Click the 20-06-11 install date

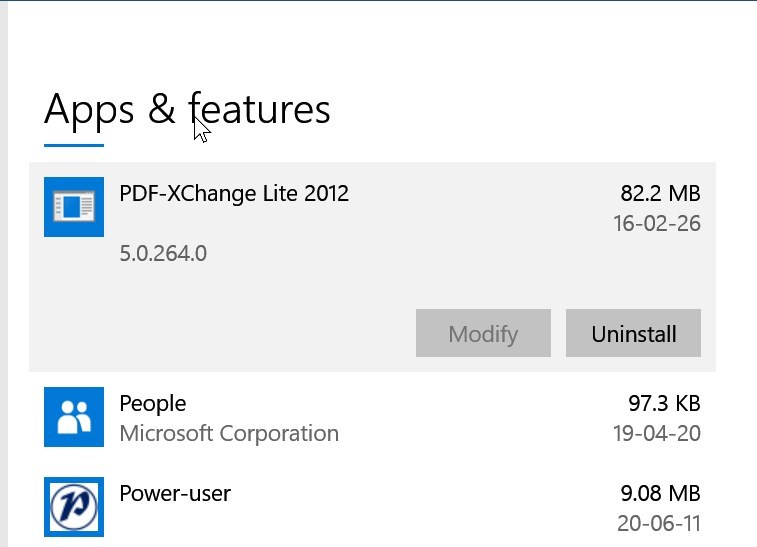657,523
